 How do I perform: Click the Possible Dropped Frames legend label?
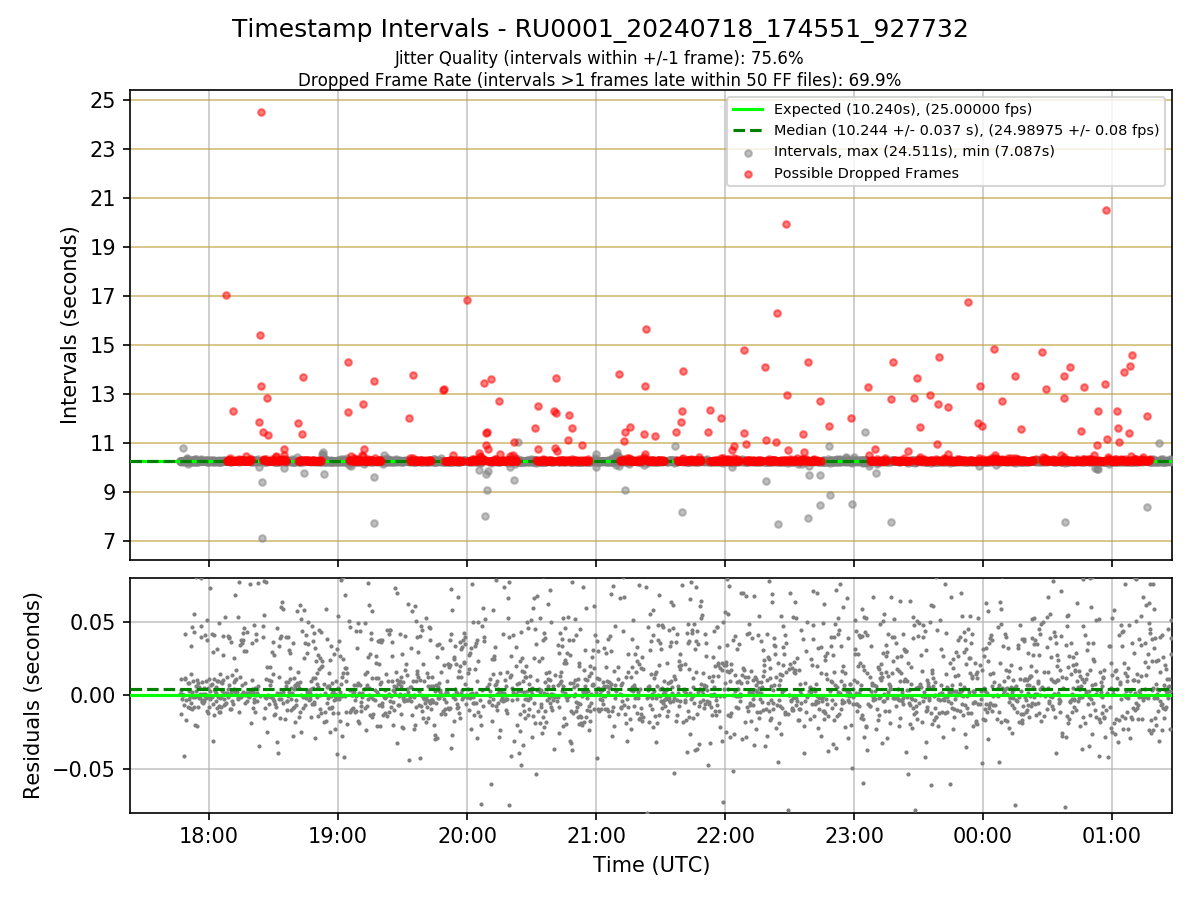click(866, 173)
